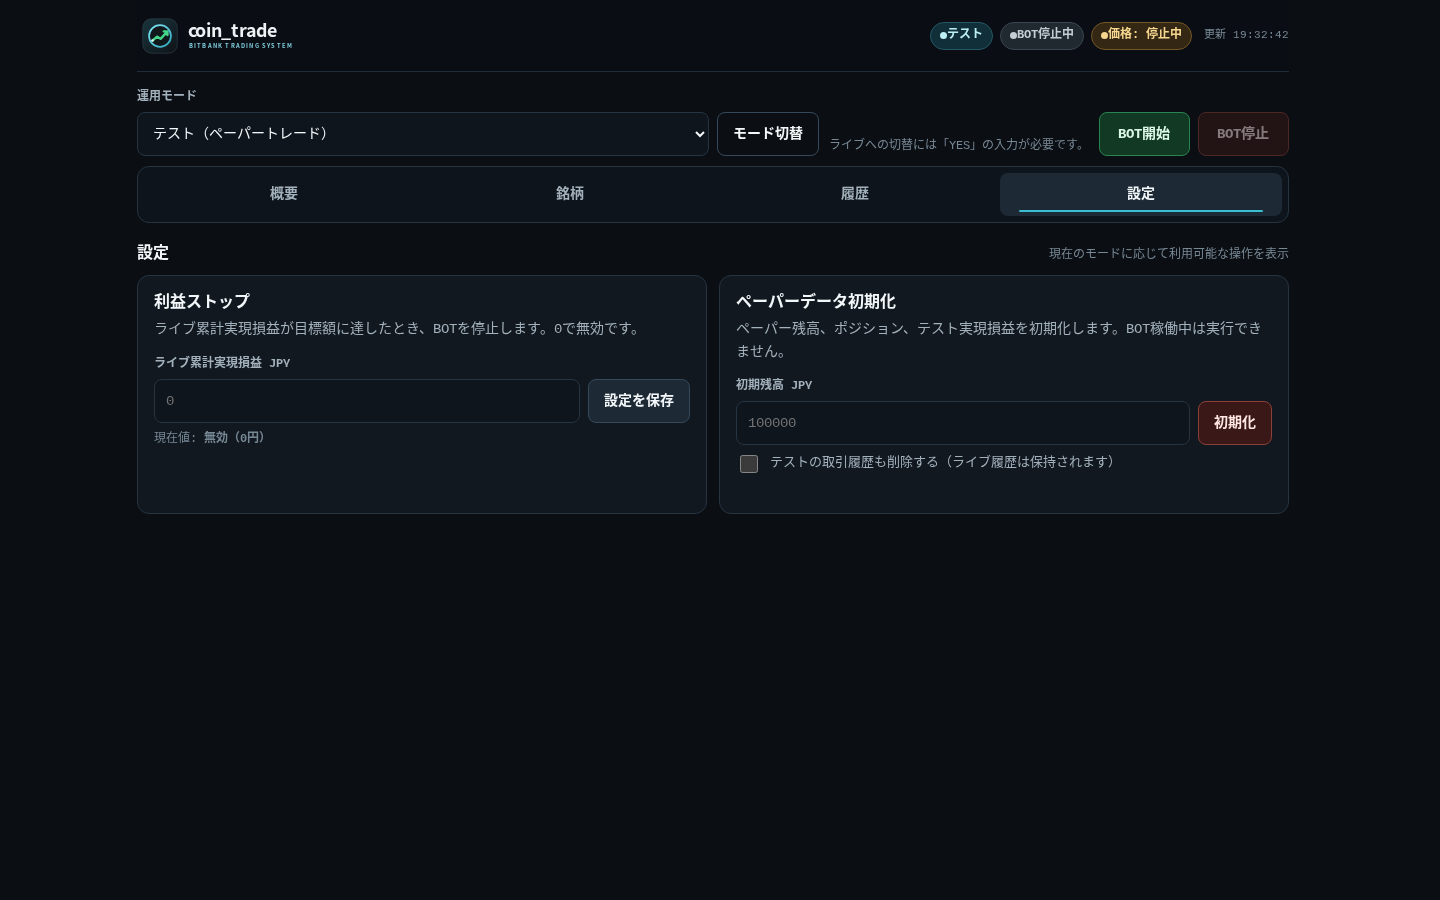
Task: Switch to the 概要 tab
Action: pyautogui.click(x=284, y=194)
